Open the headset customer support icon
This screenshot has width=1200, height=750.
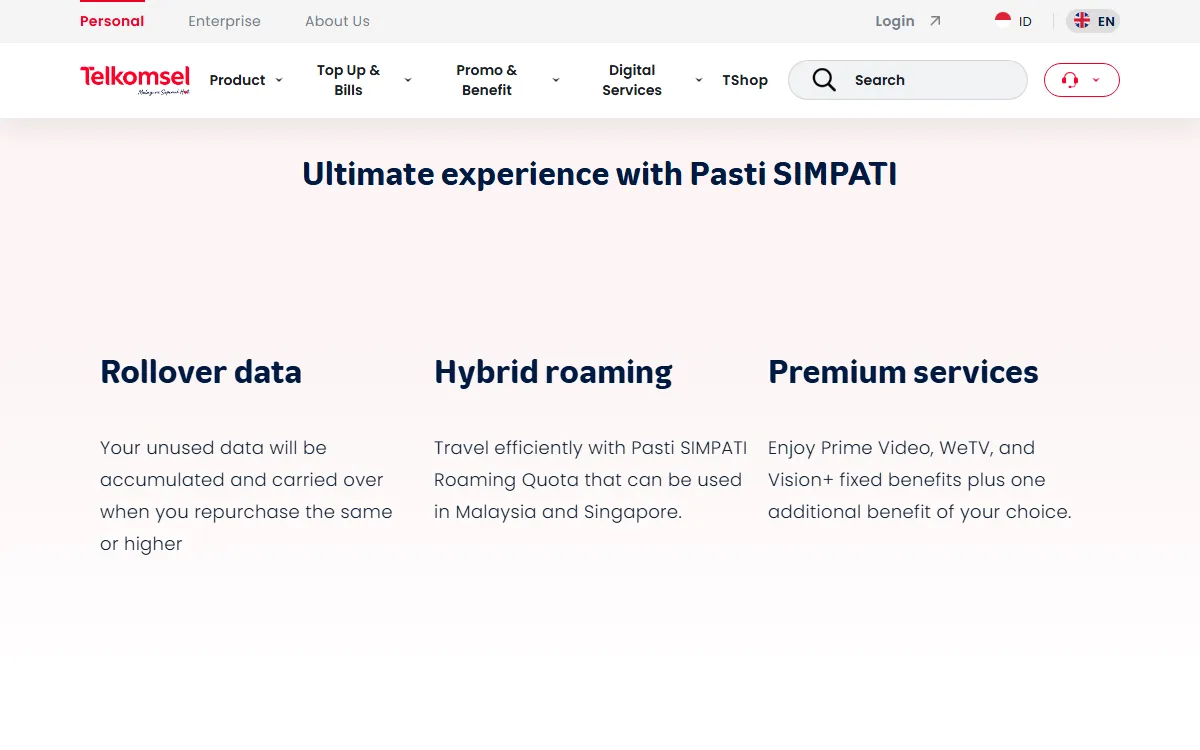click(1070, 80)
